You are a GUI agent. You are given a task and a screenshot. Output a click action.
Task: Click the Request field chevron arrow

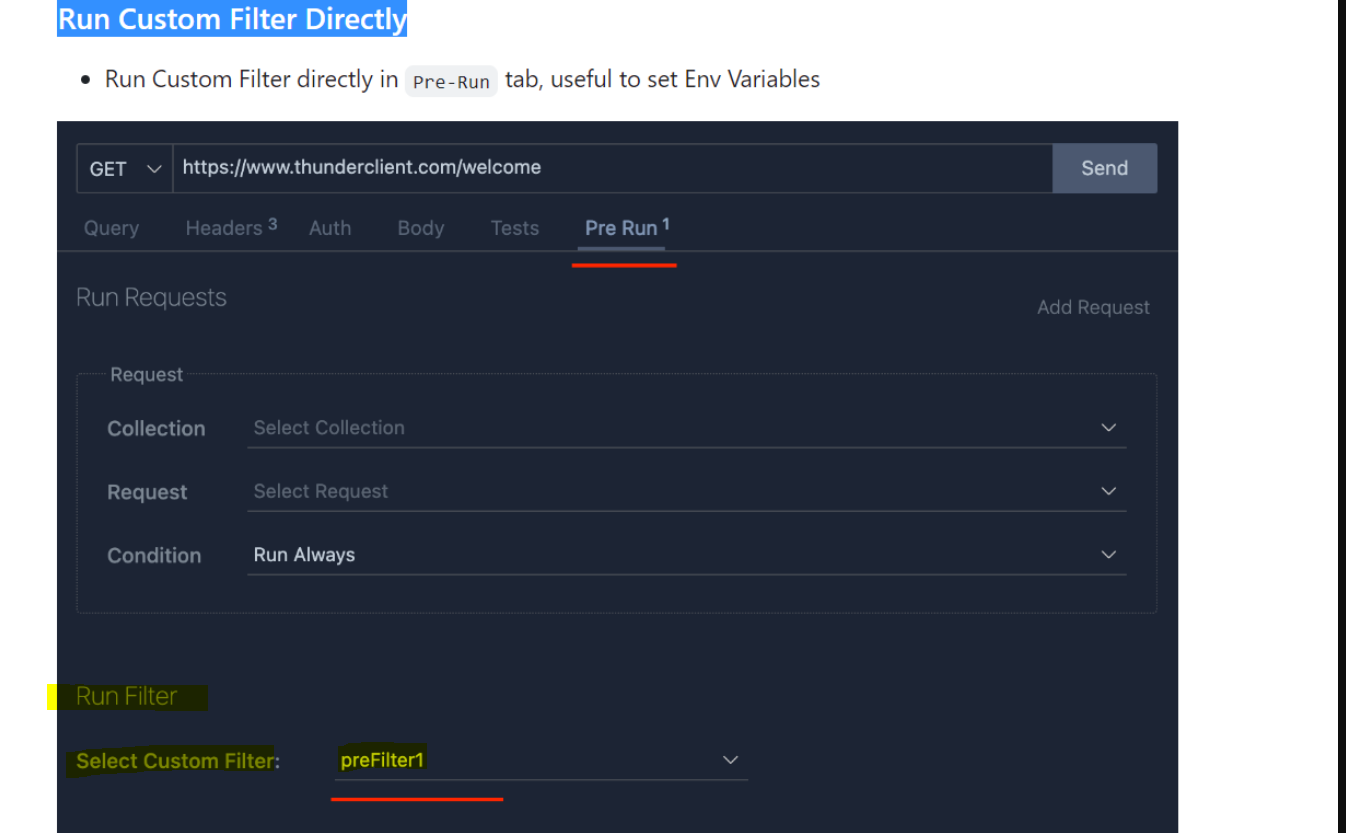(x=1108, y=491)
